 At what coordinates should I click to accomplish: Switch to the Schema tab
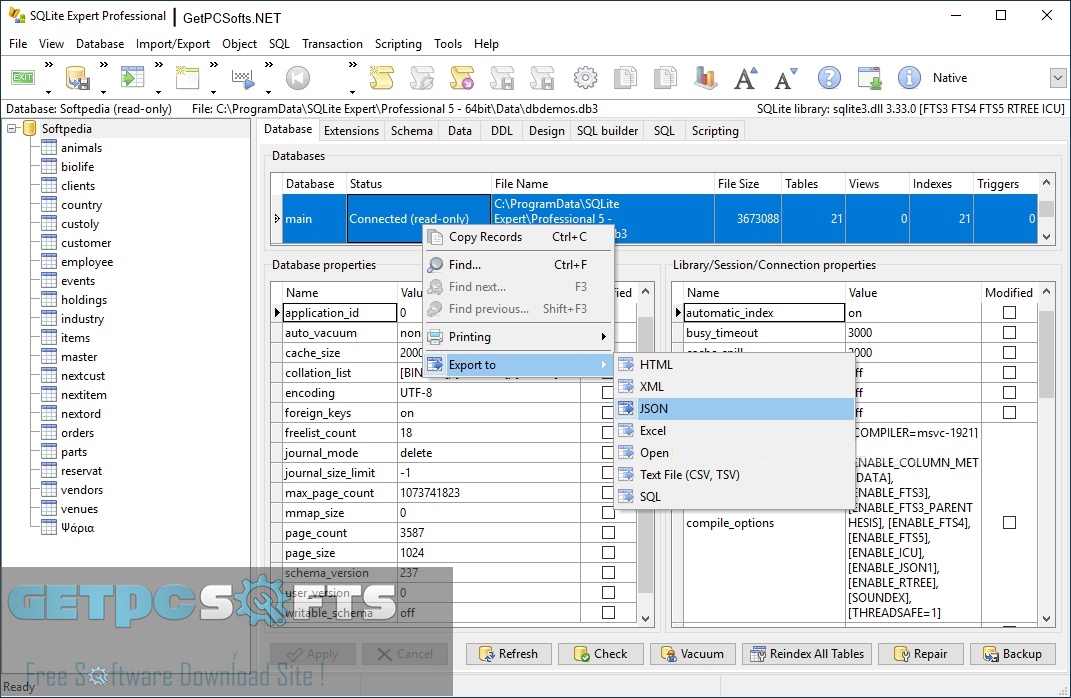pyautogui.click(x=411, y=130)
